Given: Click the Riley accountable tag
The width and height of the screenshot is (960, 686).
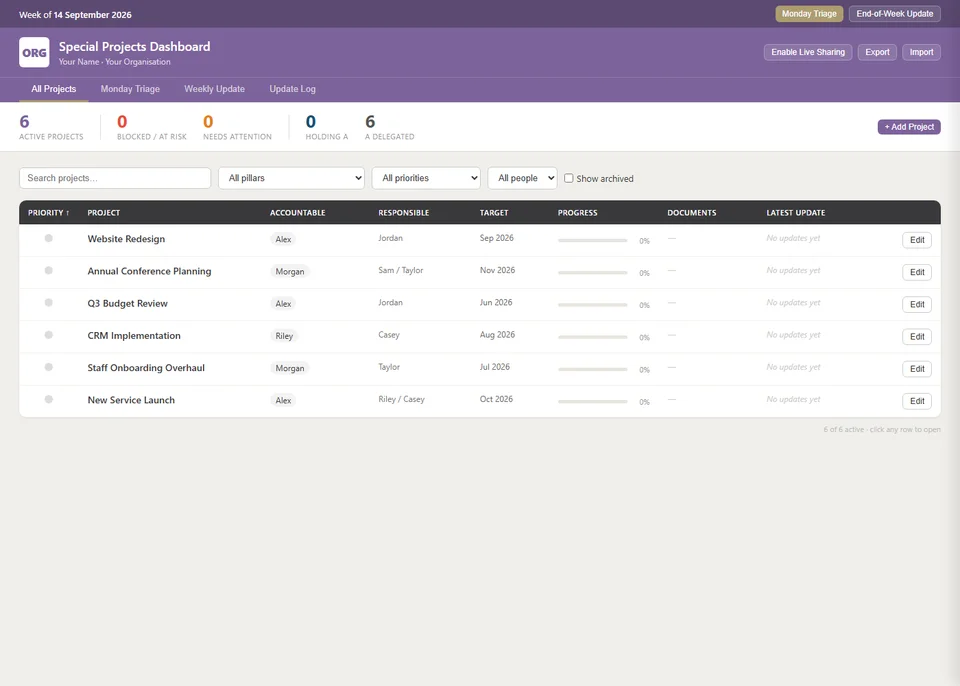Looking at the screenshot, I should point(284,336).
